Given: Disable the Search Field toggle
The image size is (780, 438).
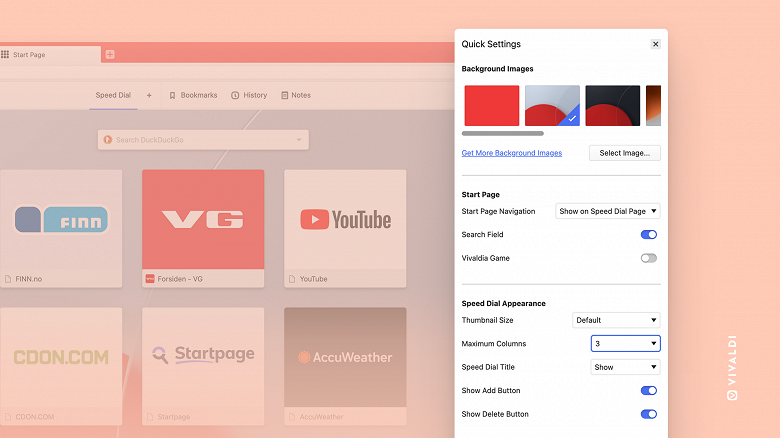Looking at the screenshot, I should click(x=649, y=234).
